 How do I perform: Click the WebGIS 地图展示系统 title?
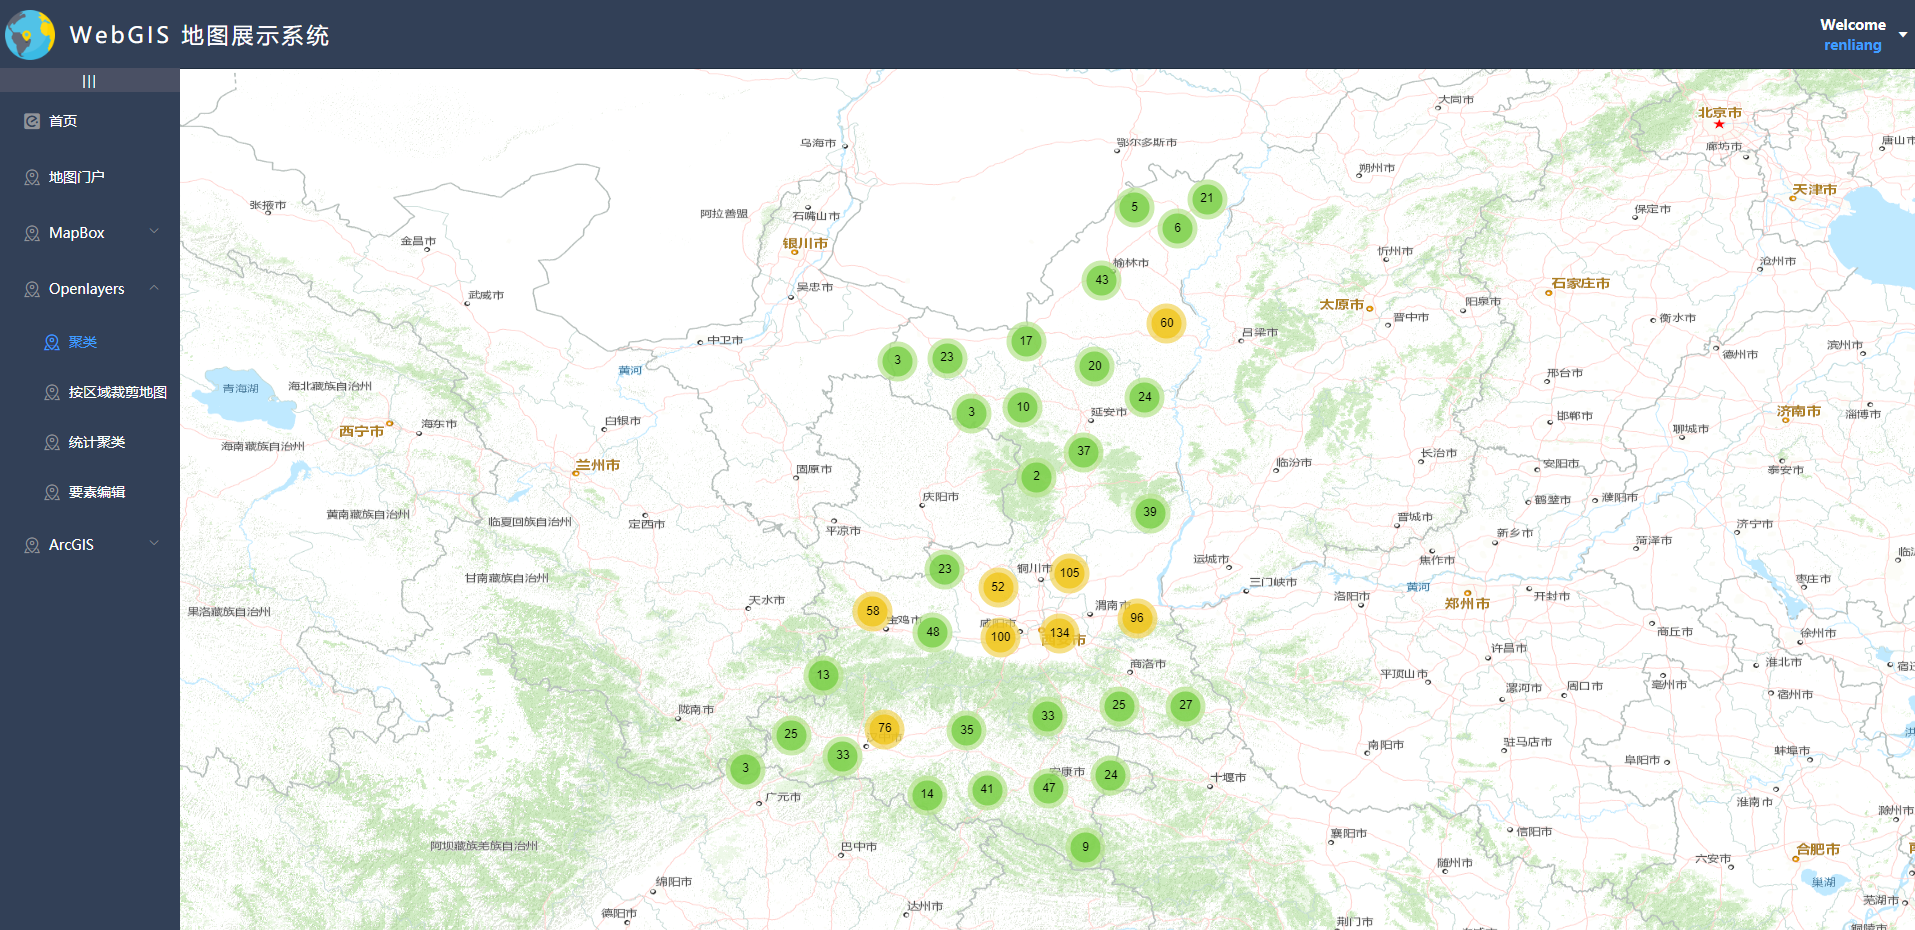pos(199,35)
